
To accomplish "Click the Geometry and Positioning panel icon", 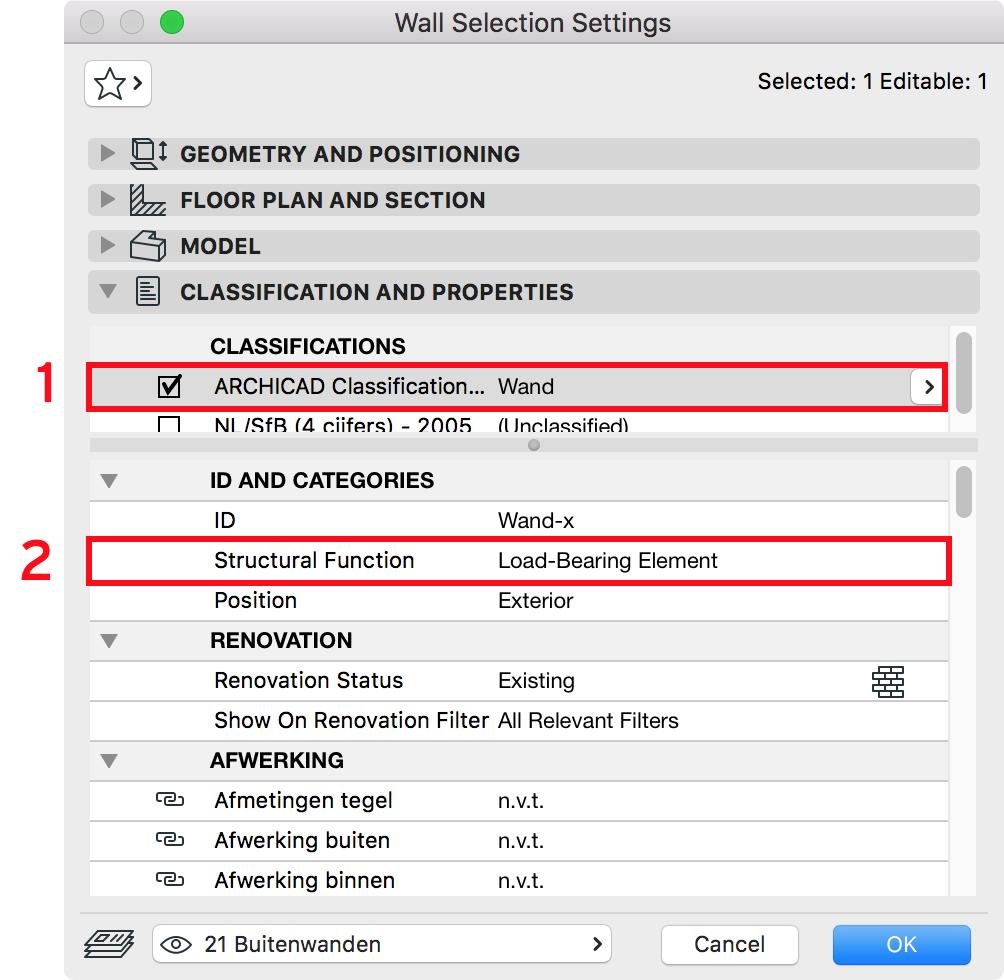I will click(149, 154).
